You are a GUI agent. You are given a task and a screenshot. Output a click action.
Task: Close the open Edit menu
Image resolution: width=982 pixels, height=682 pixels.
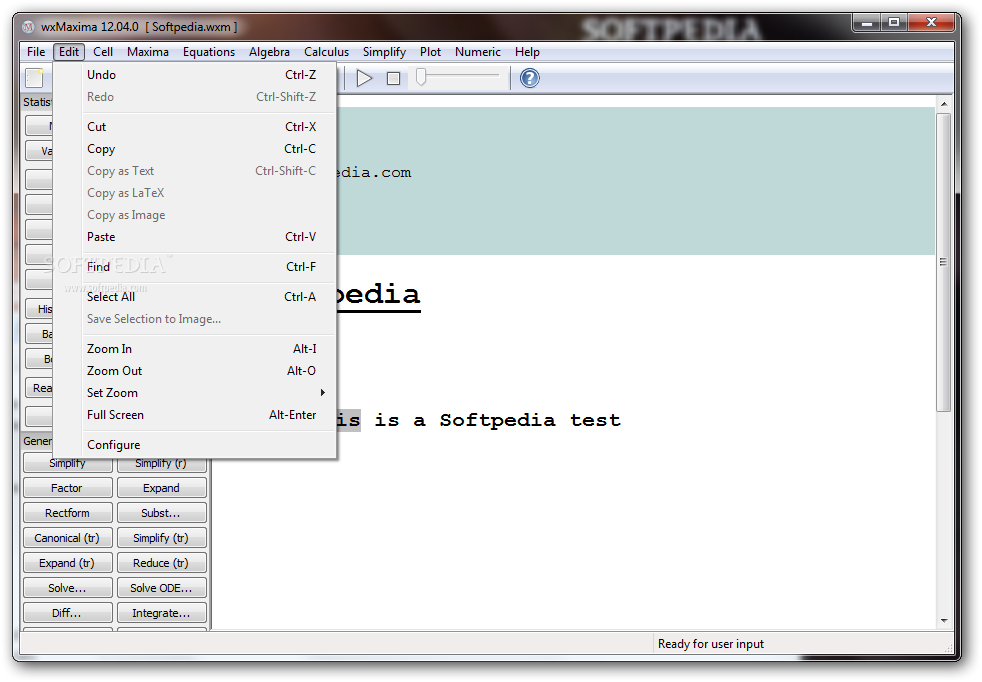click(69, 52)
